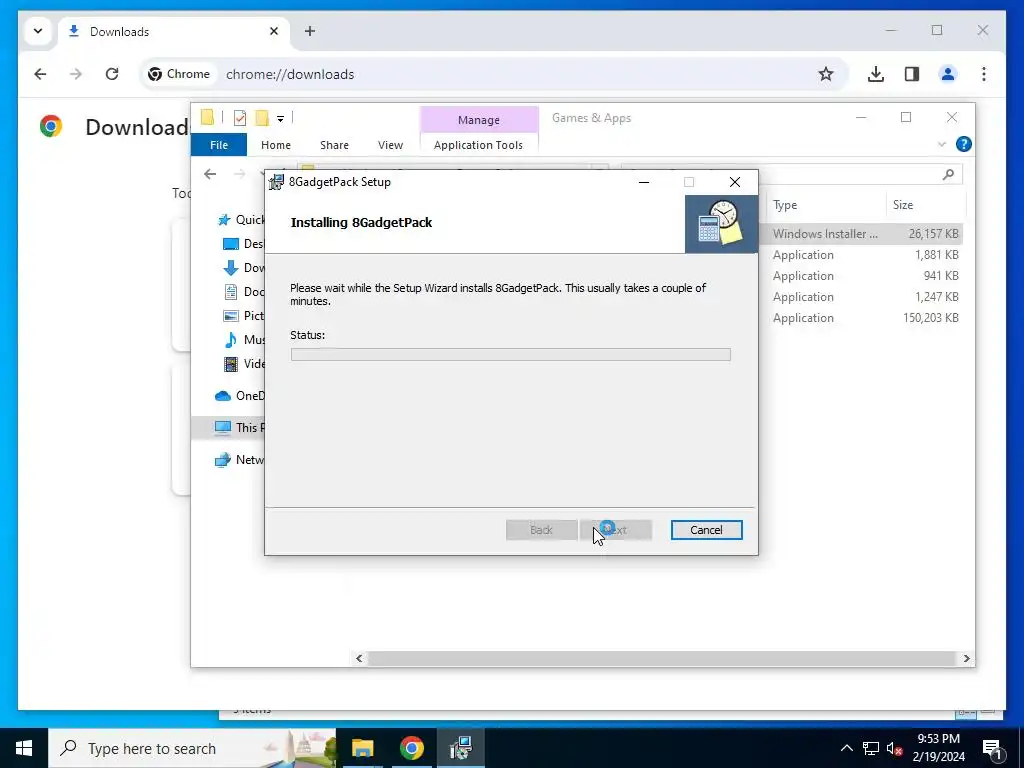Reload the Chrome downloads page

coord(112,74)
